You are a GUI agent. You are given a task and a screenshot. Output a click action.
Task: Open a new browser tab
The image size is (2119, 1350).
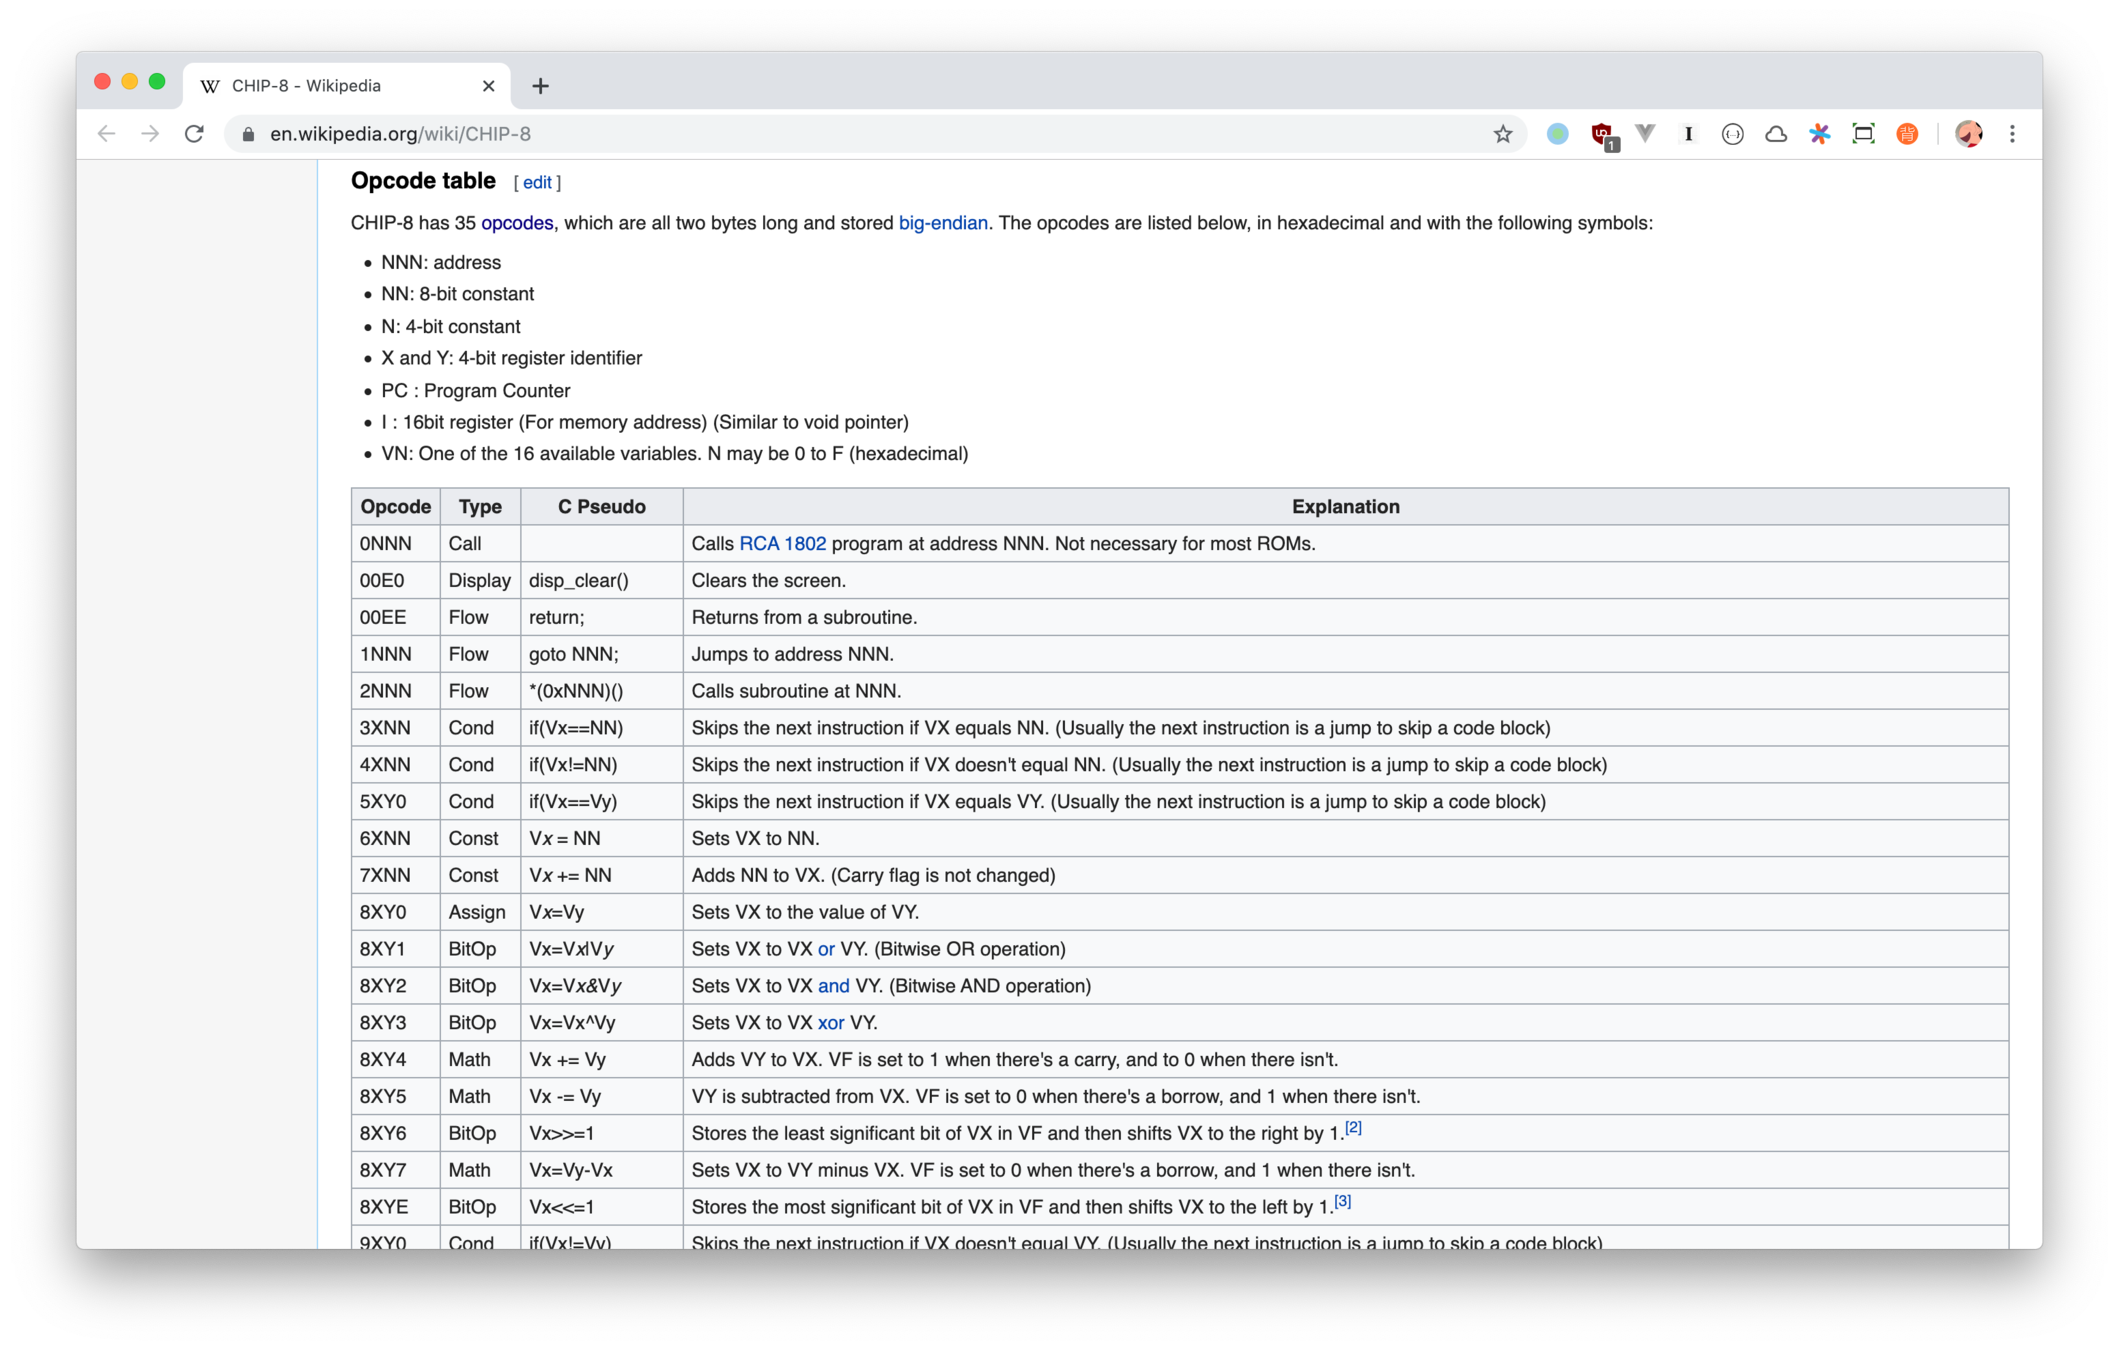(540, 86)
